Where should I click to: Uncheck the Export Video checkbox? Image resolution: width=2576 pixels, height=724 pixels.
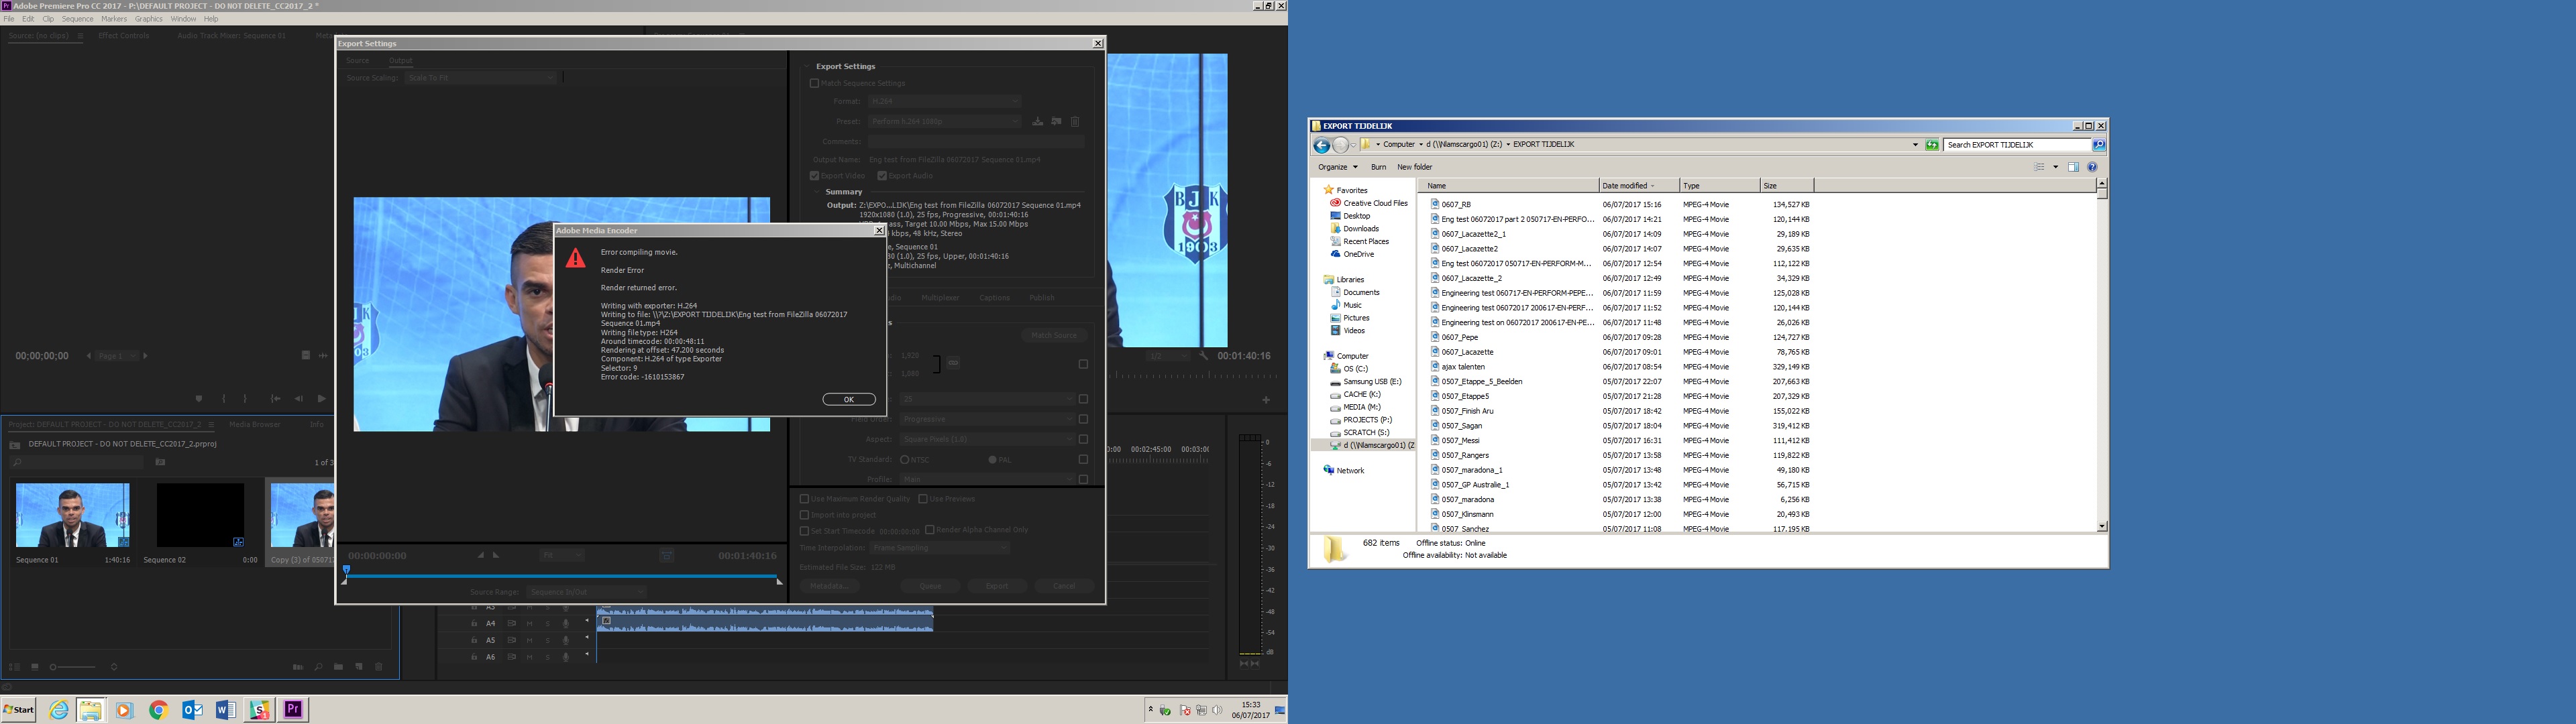tap(814, 176)
